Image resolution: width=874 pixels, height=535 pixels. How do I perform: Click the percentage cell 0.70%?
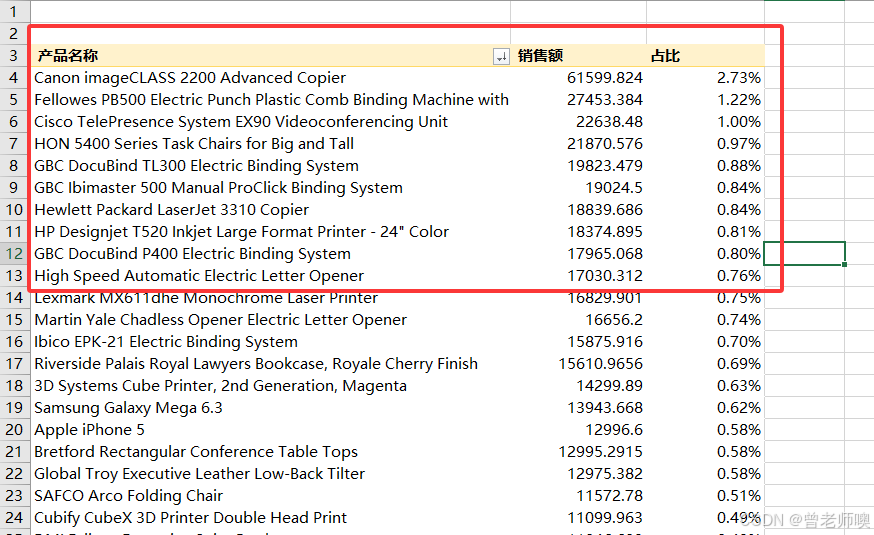point(705,342)
